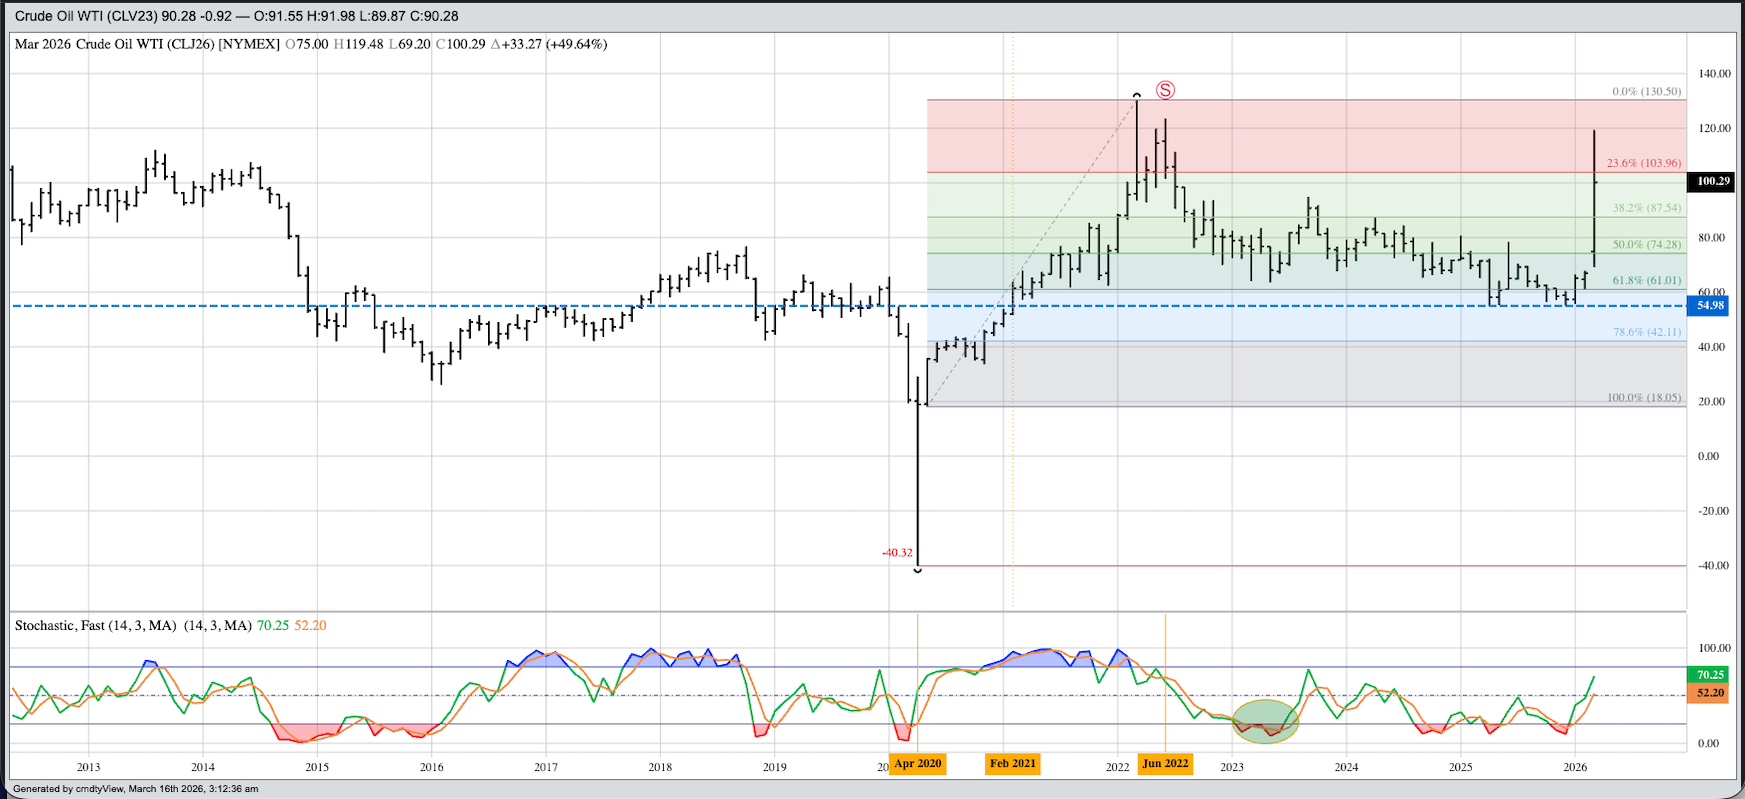Screen dimensions: 1745x799
Task: Click the 61.8% (61.01) Fibonacci label
Action: point(1646,281)
